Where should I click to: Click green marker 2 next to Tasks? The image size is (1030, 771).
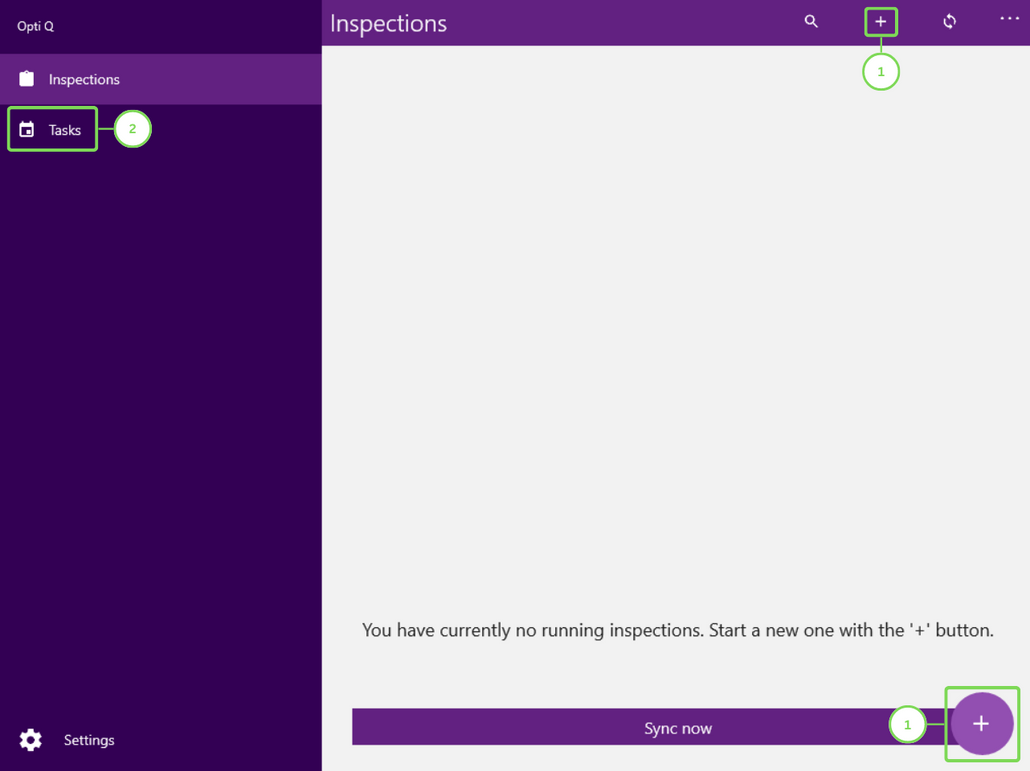click(x=132, y=129)
